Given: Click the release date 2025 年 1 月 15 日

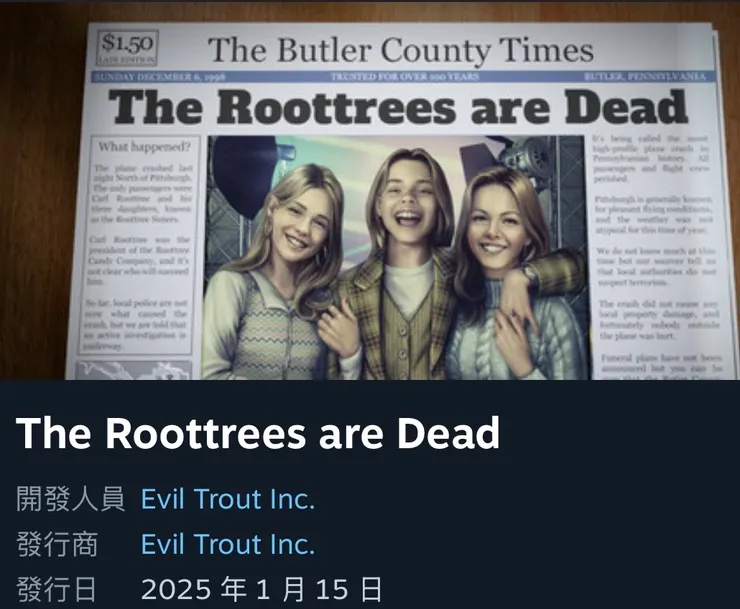Looking at the screenshot, I should point(261,589).
